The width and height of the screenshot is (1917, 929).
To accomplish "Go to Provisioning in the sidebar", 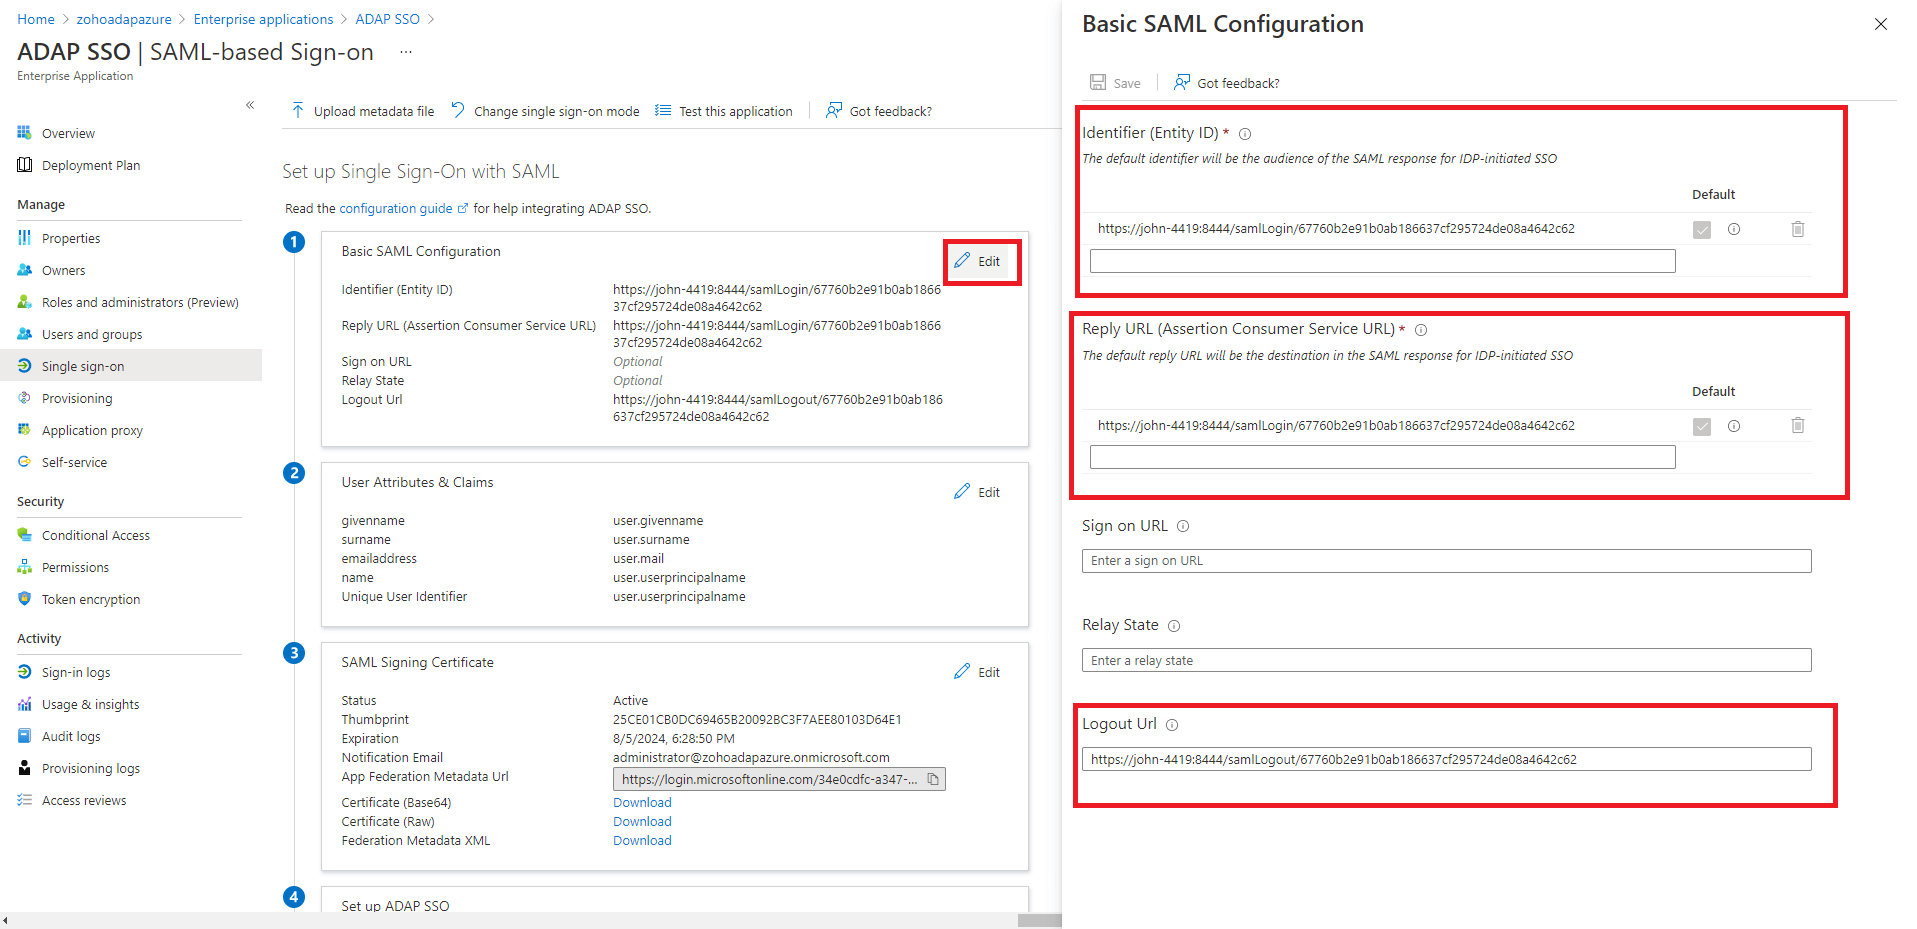I will tap(77, 399).
